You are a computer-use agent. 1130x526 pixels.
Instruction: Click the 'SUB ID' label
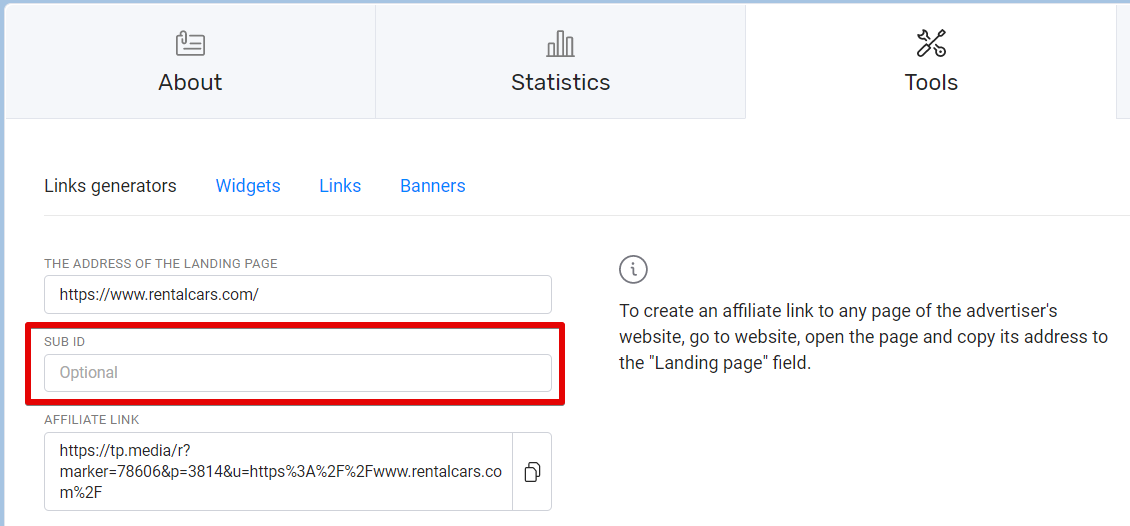click(x=65, y=342)
